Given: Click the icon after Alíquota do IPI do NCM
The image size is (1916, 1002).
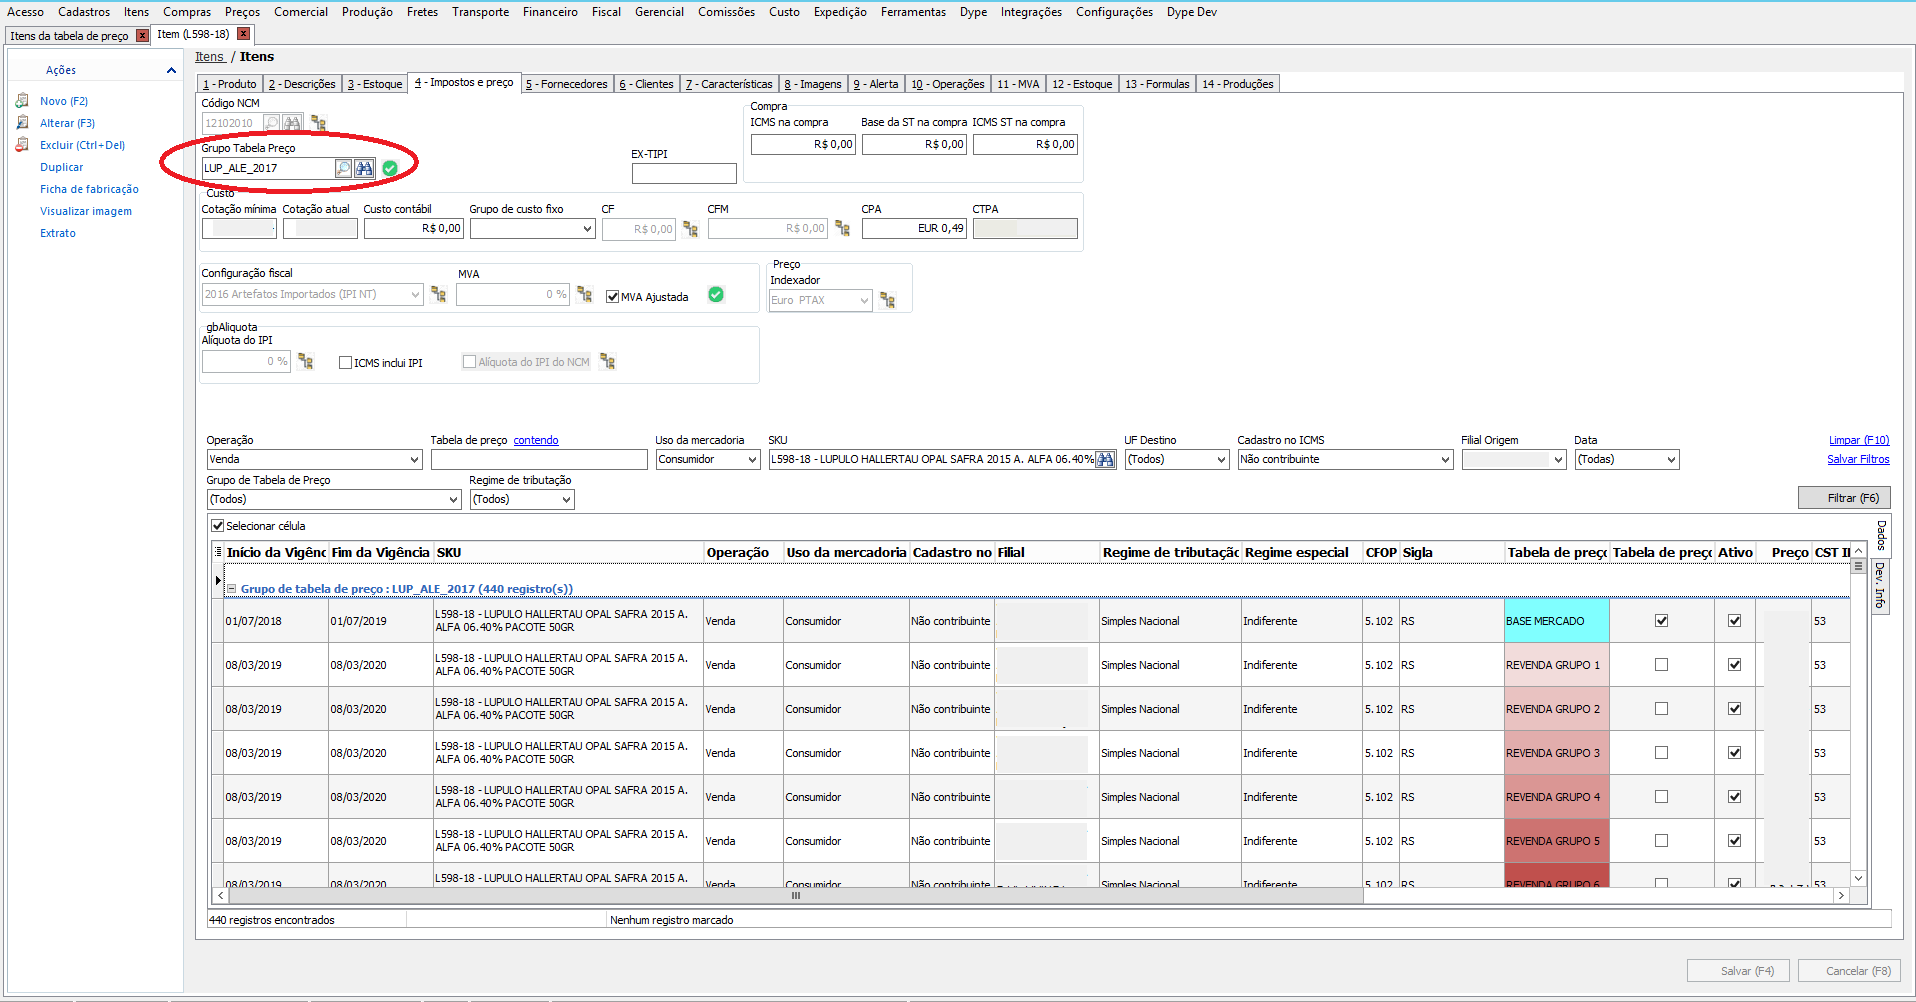Looking at the screenshot, I should pyautogui.click(x=607, y=361).
